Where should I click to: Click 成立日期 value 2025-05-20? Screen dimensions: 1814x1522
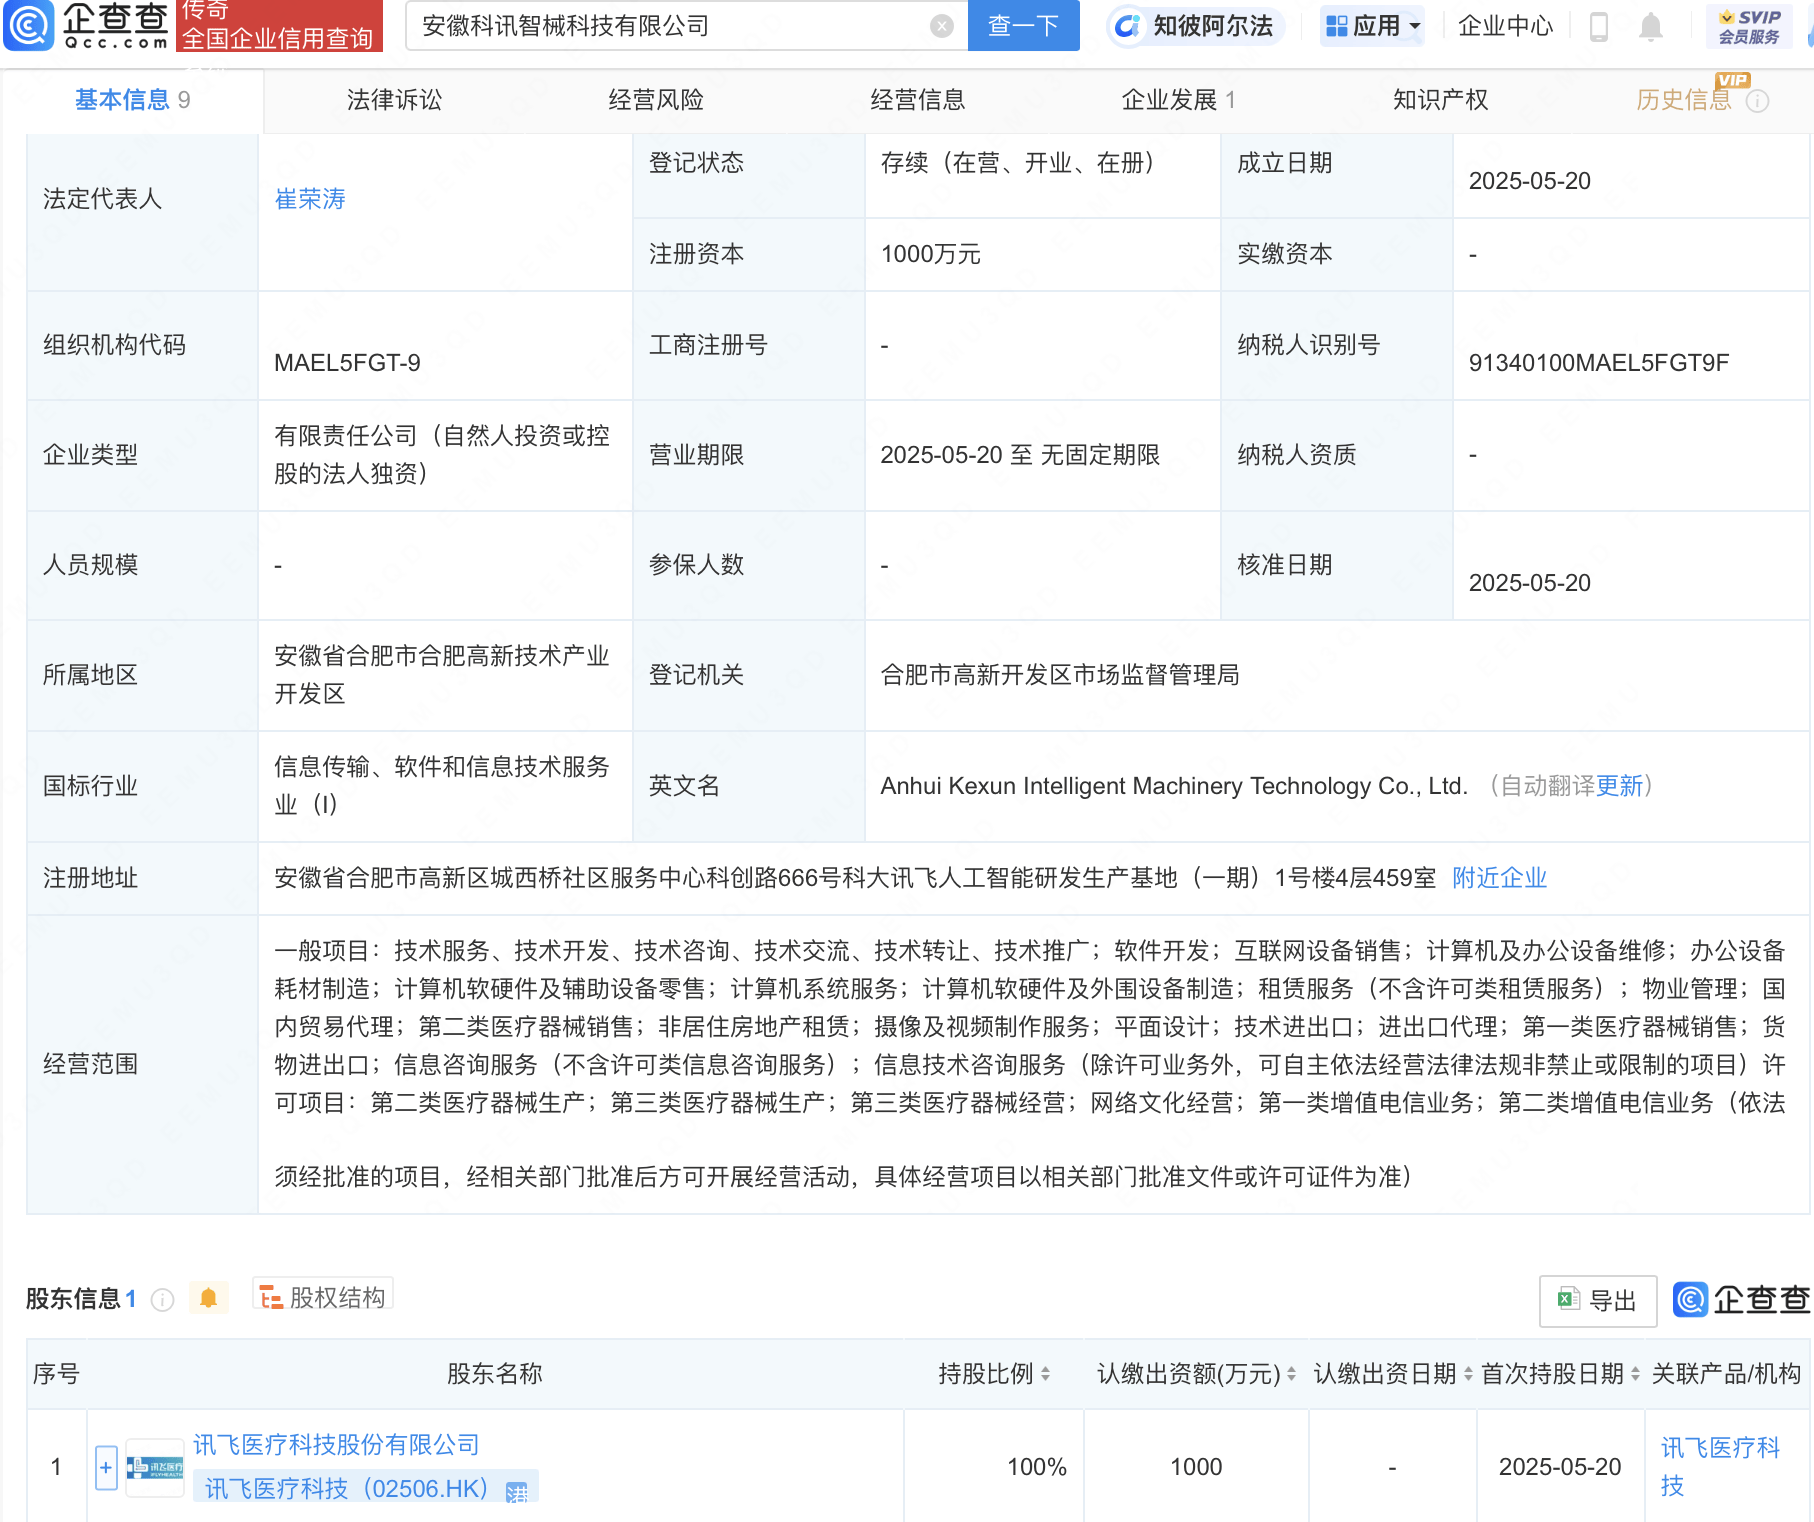click(1529, 181)
